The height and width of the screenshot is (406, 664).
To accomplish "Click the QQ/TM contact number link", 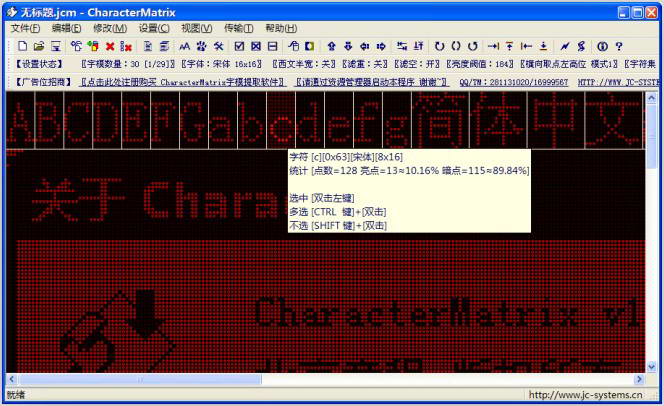I will pos(514,82).
